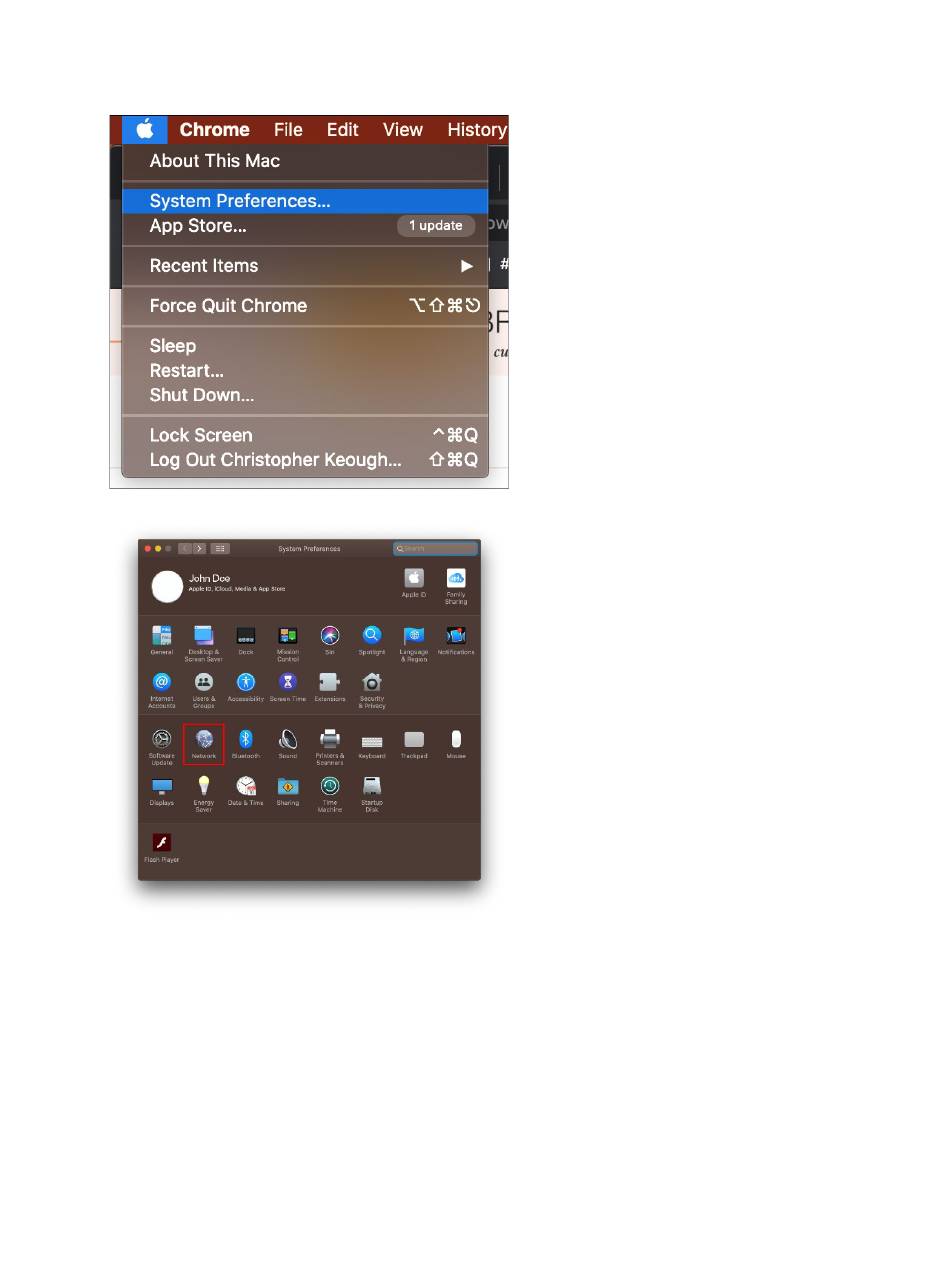
Task: Open Spotlight preferences
Action: (372, 640)
